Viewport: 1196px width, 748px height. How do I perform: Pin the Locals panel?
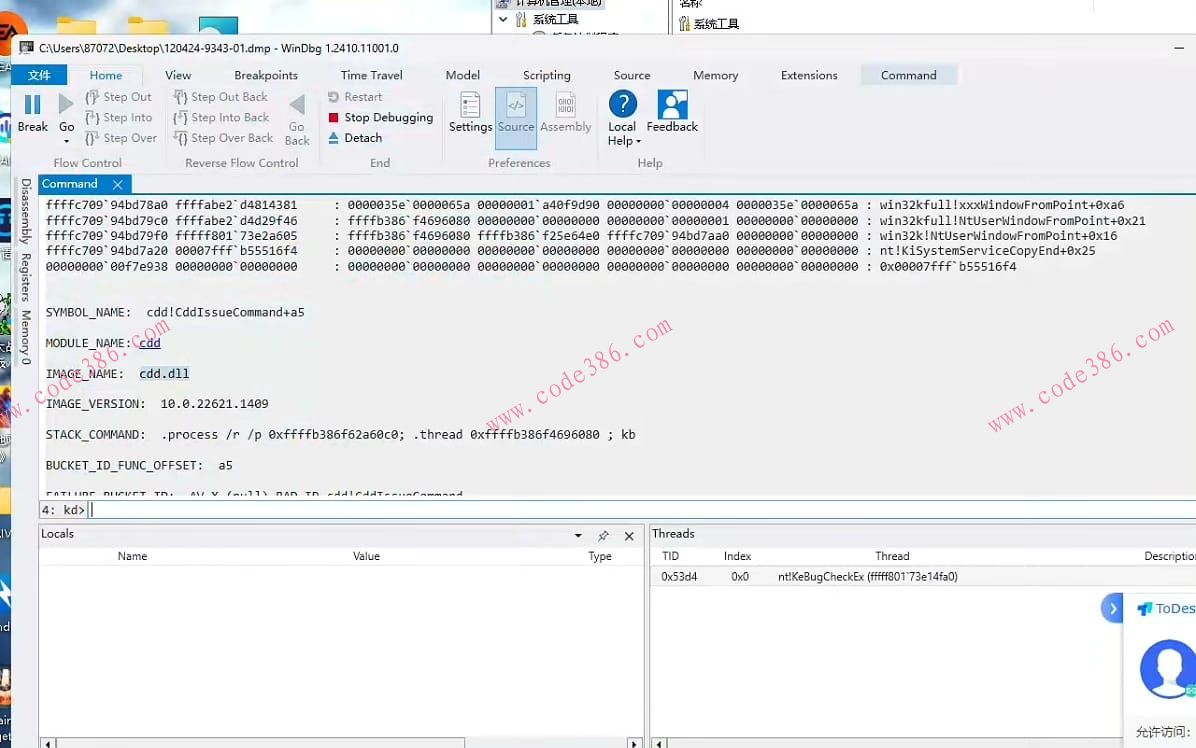coord(603,536)
